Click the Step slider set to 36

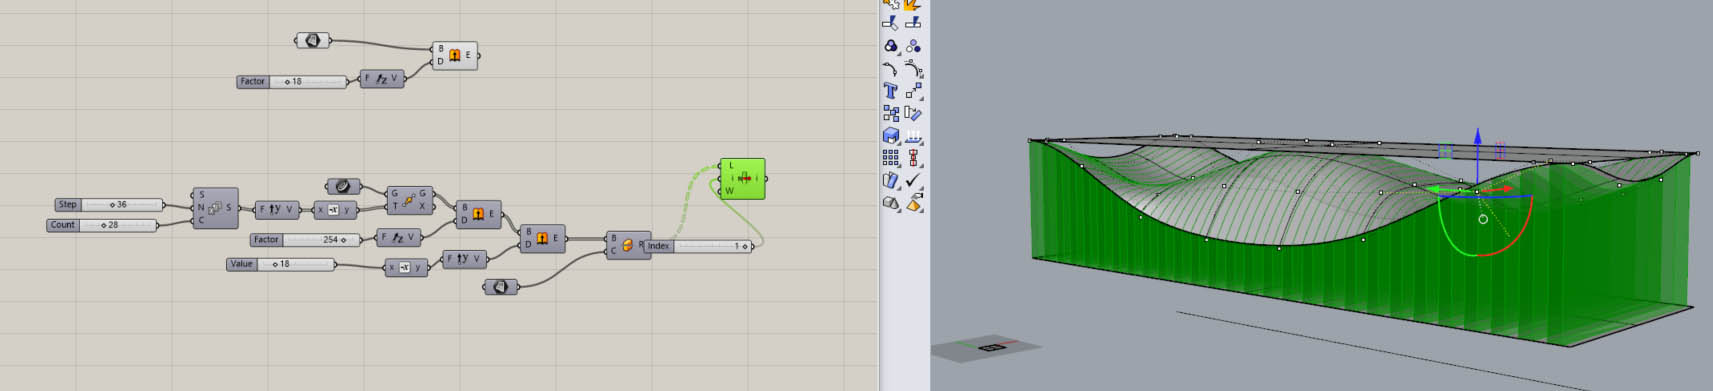click(110, 204)
